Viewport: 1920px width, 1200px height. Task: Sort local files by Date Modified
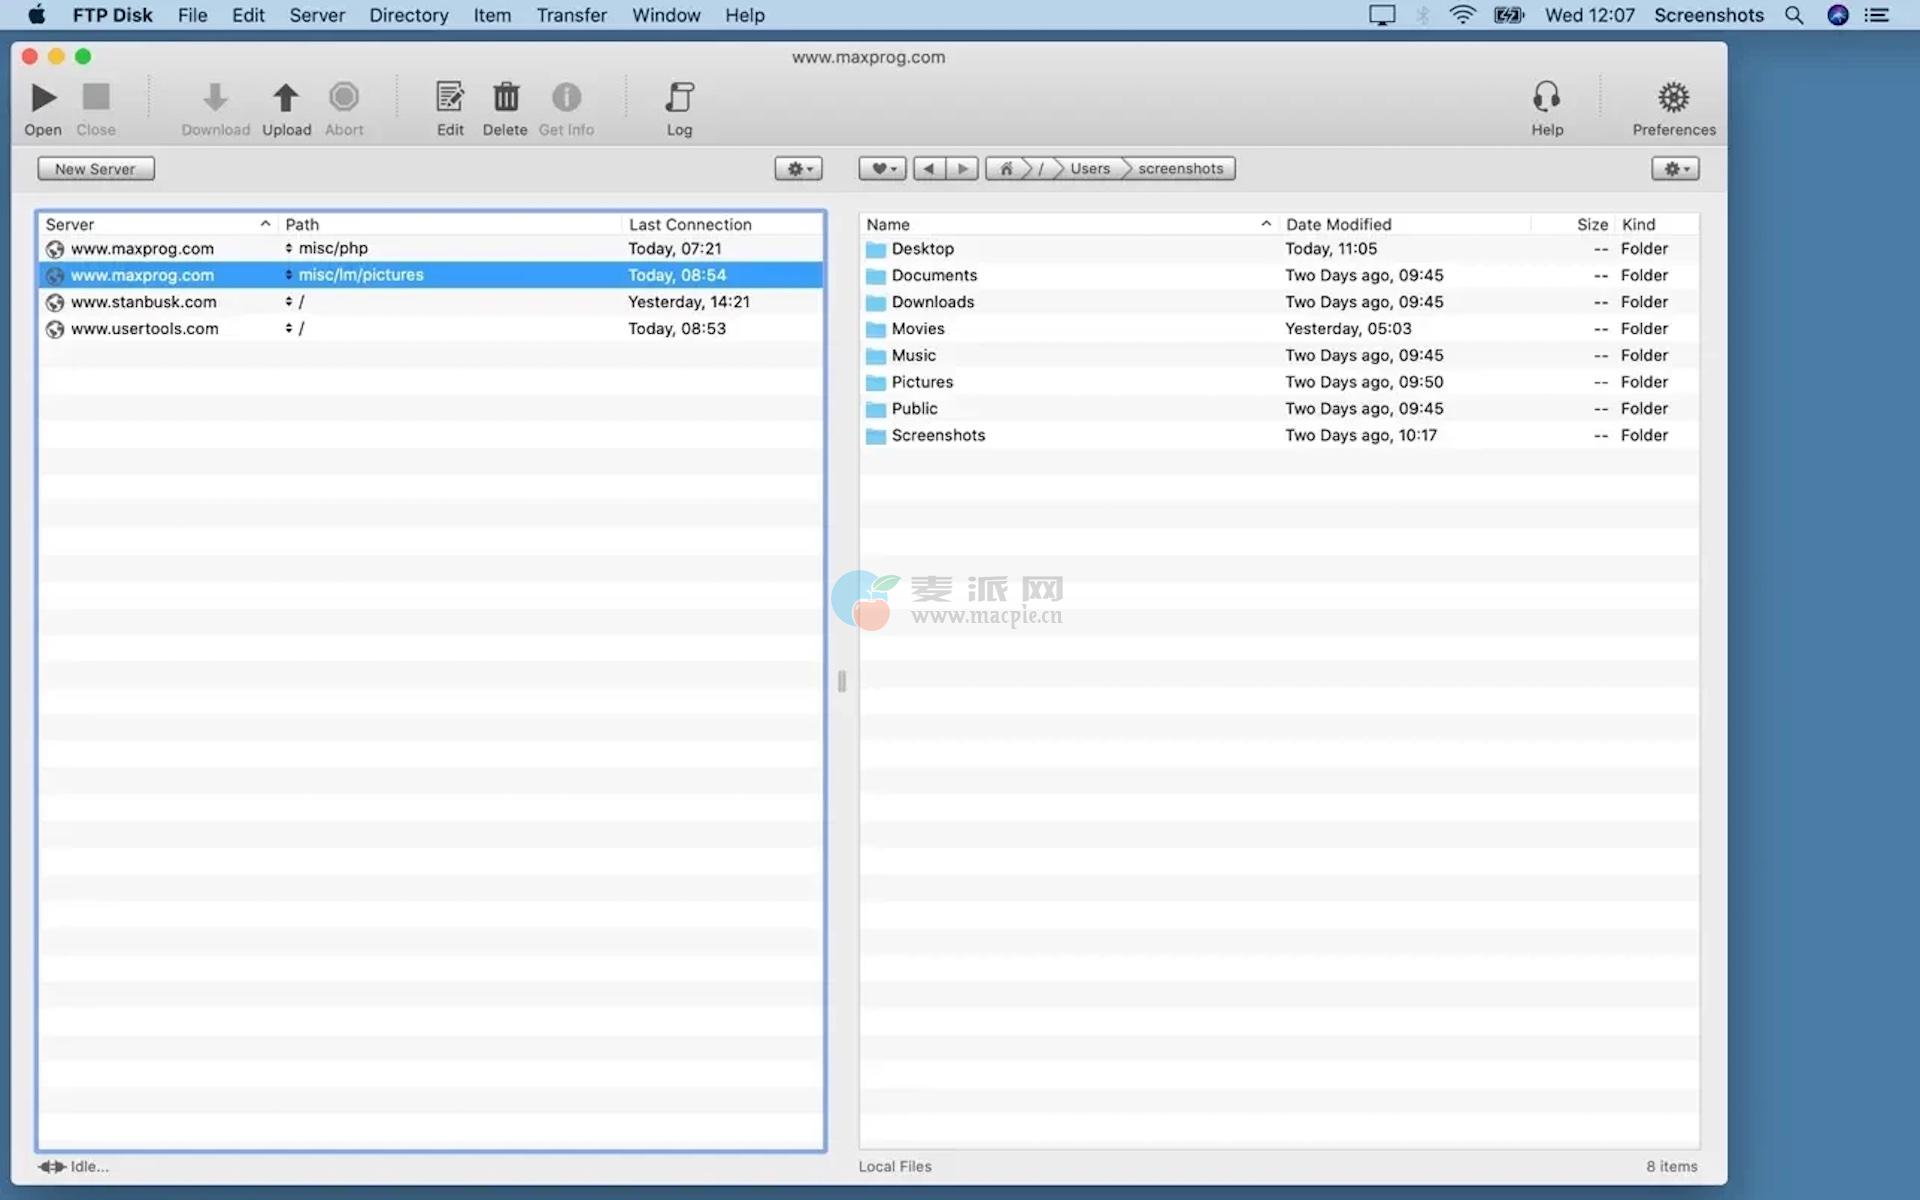coord(1338,224)
